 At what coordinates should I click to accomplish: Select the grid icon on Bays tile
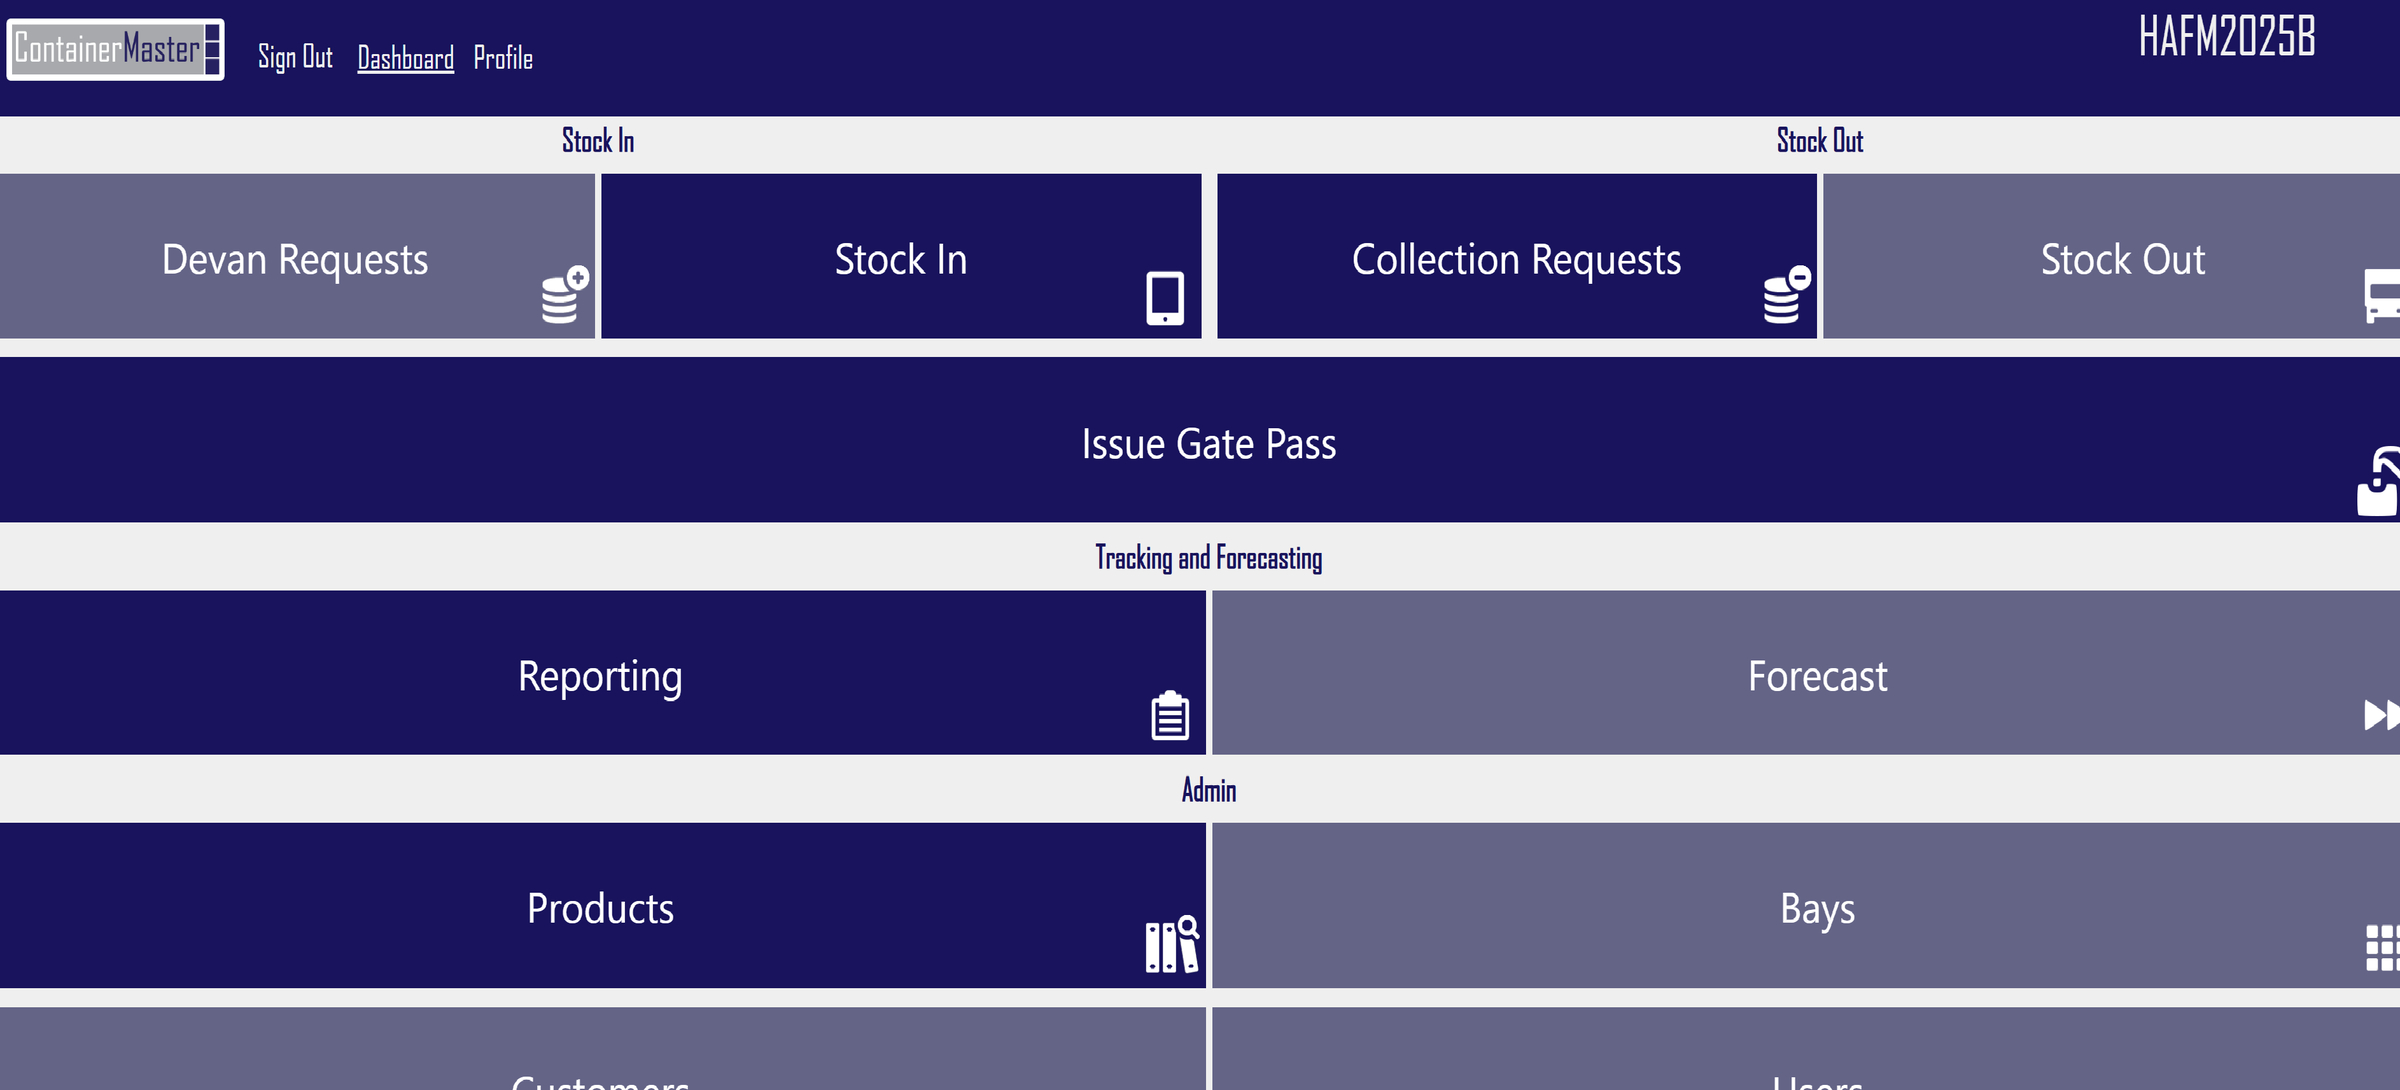[x=2385, y=945]
